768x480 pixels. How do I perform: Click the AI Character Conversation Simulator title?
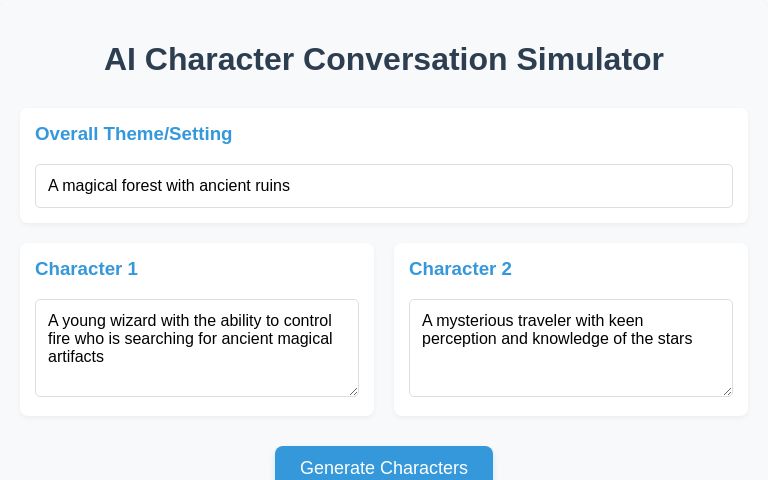383,59
